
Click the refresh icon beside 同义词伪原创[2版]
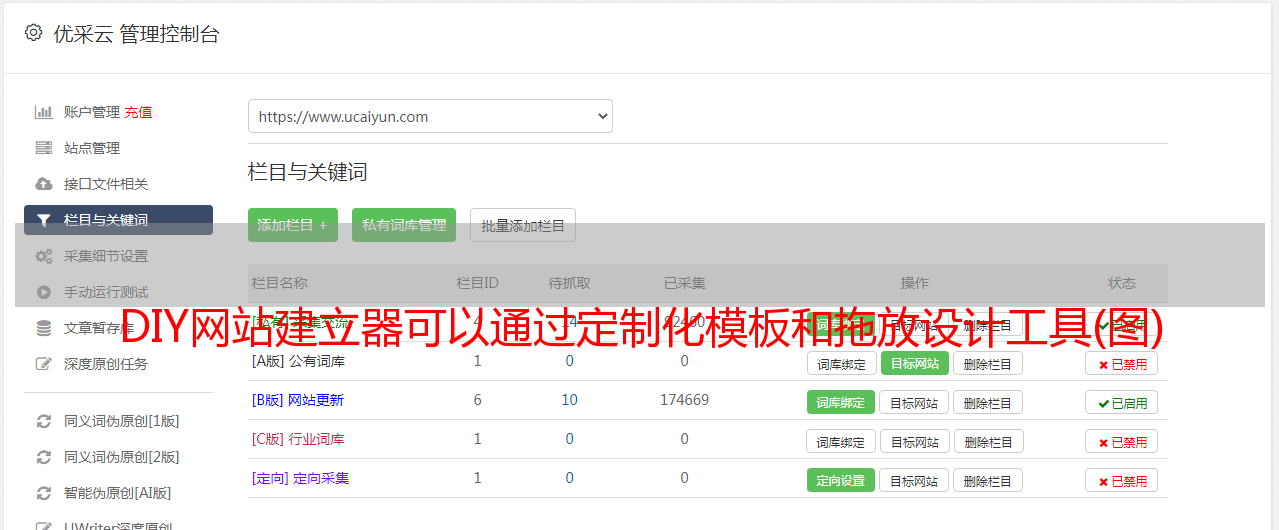(x=43, y=457)
